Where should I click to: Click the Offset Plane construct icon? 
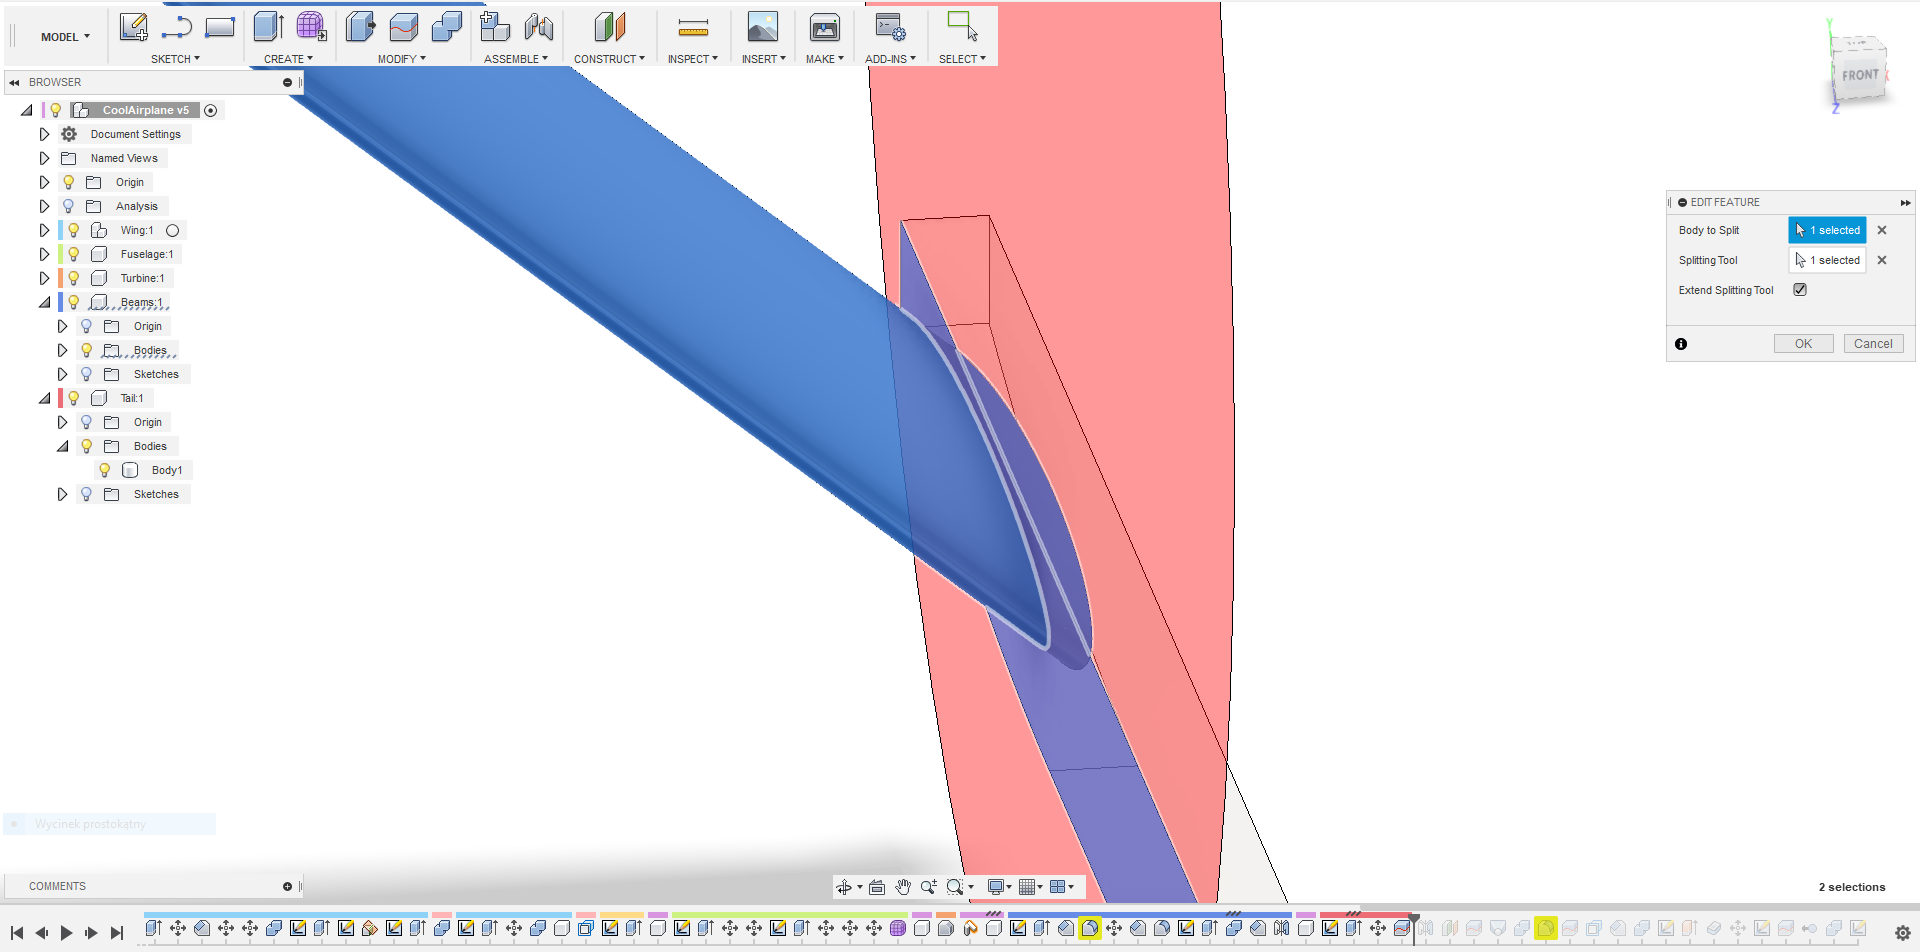tap(609, 27)
